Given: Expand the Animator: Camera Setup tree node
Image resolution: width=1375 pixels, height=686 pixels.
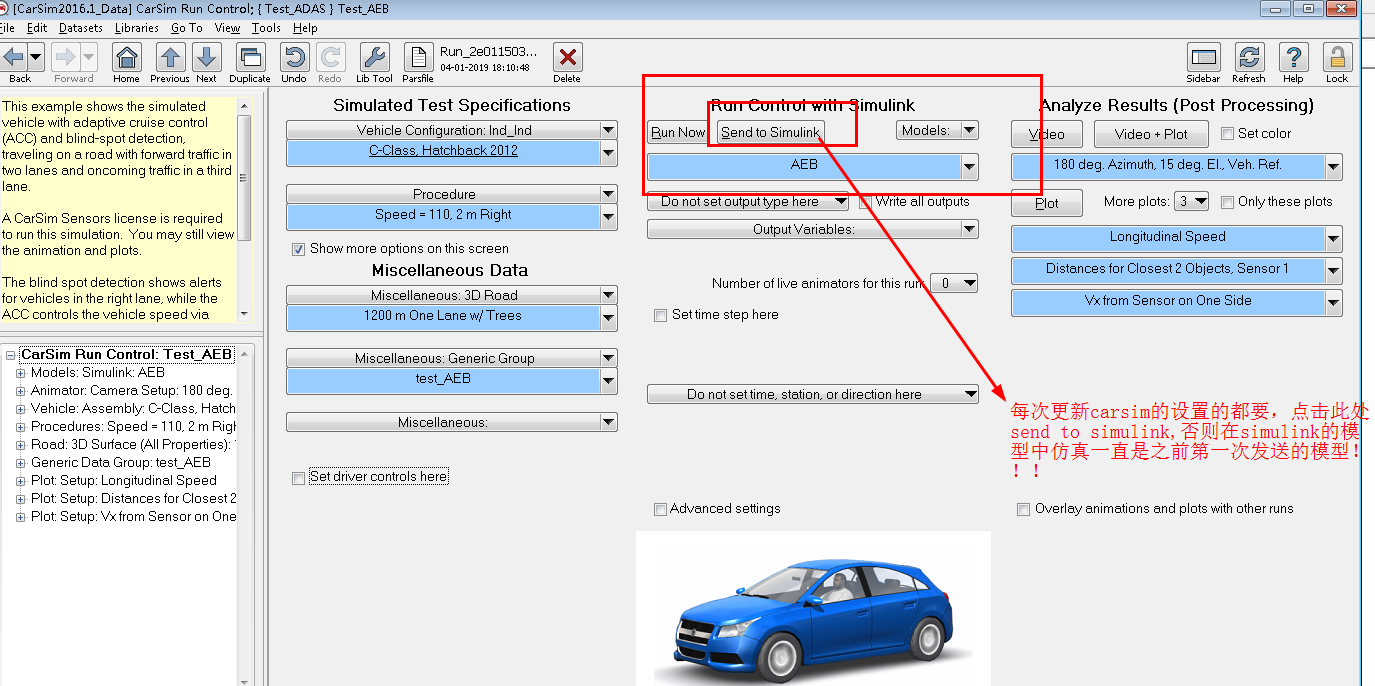Looking at the screenshot, I should (x=21, y=390).
